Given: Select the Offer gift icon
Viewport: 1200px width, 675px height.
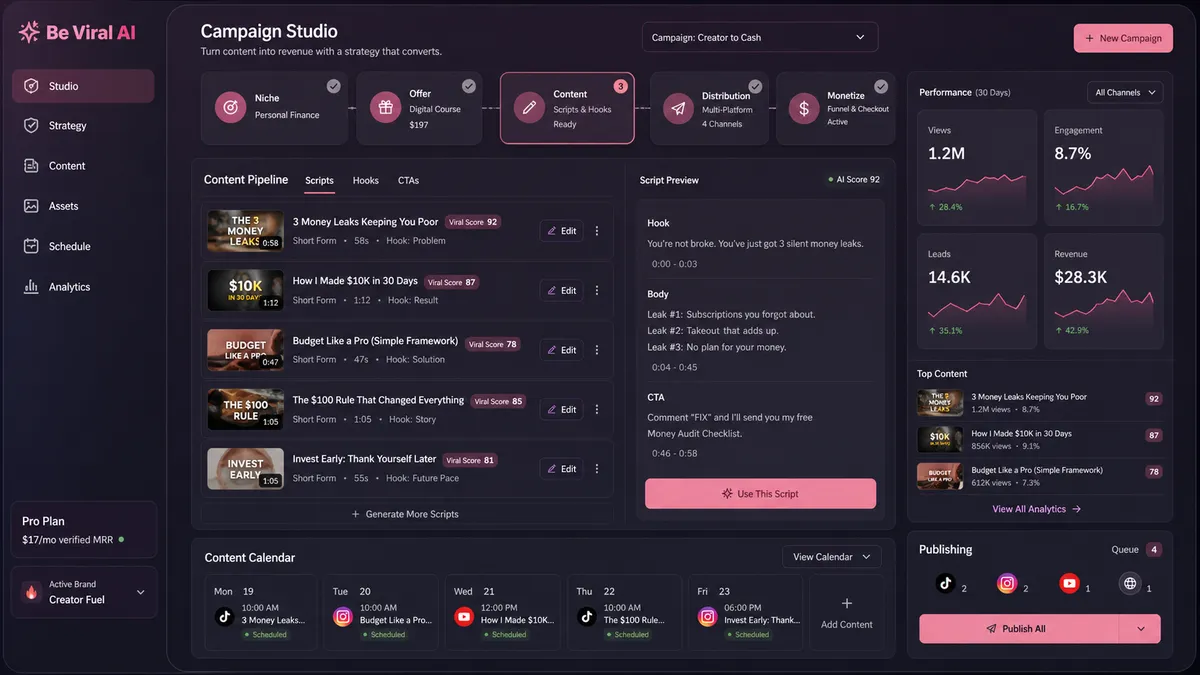Looking at the screenshot, I should (x=385, y=108).
